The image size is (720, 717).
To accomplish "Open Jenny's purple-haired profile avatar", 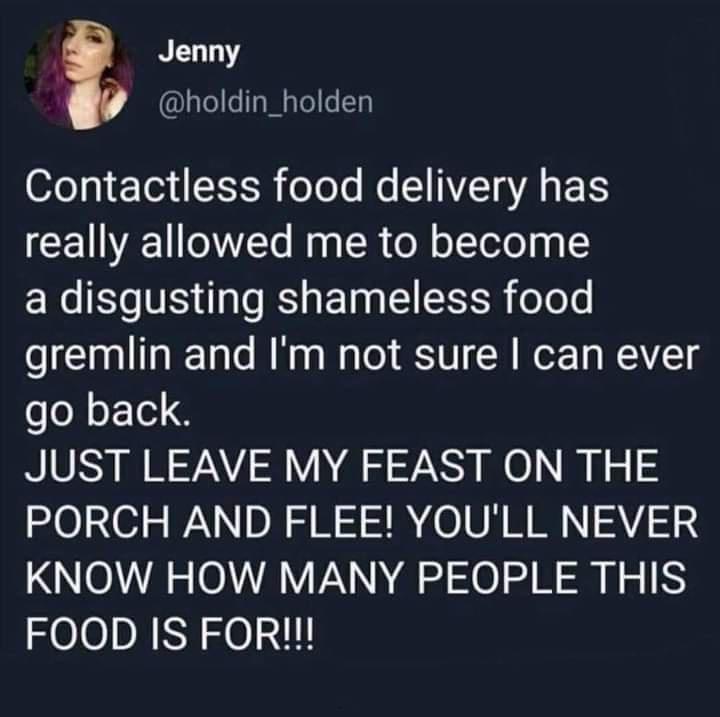I will (x=79, y=74).
